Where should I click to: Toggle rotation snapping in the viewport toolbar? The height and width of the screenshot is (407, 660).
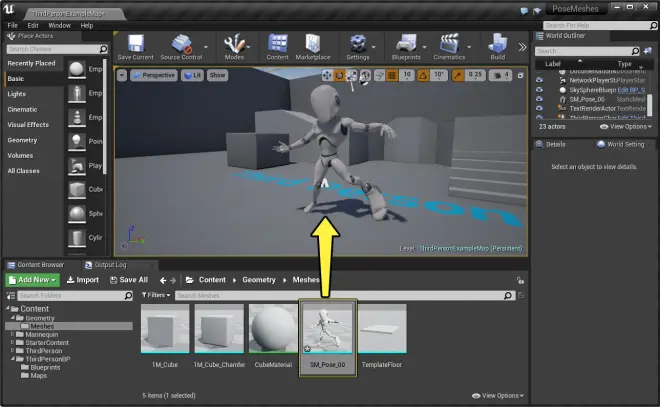(423, 75)
